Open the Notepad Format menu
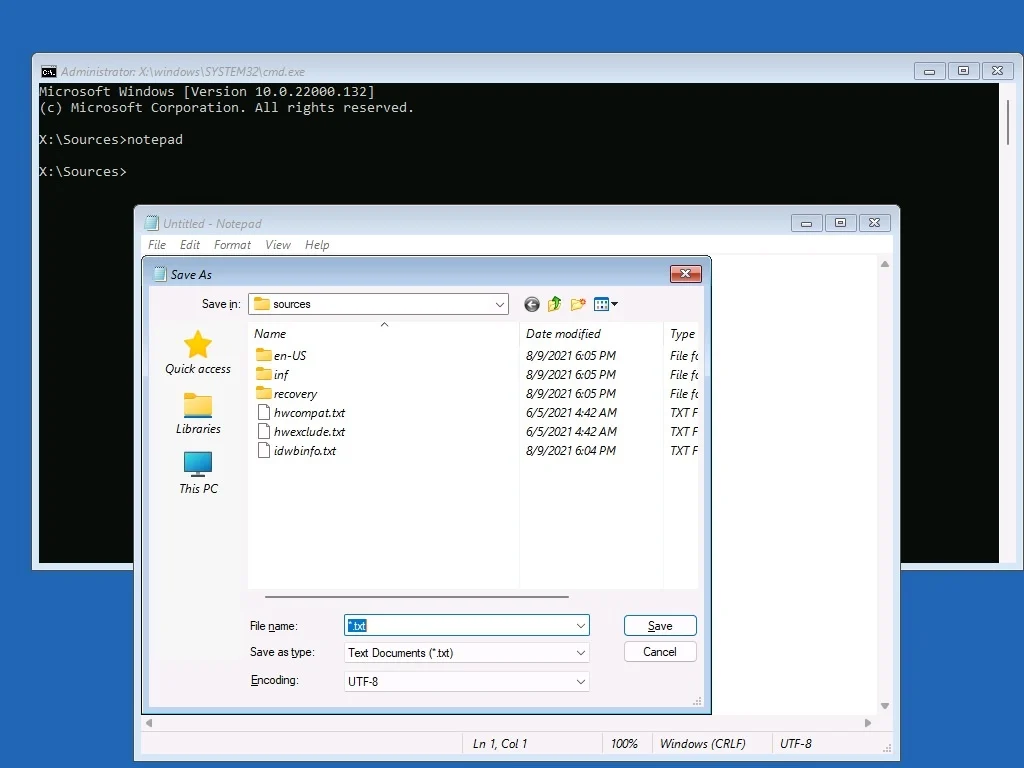Image resolution: width=1024 pixels, height=768 pixels. point(232,245)
